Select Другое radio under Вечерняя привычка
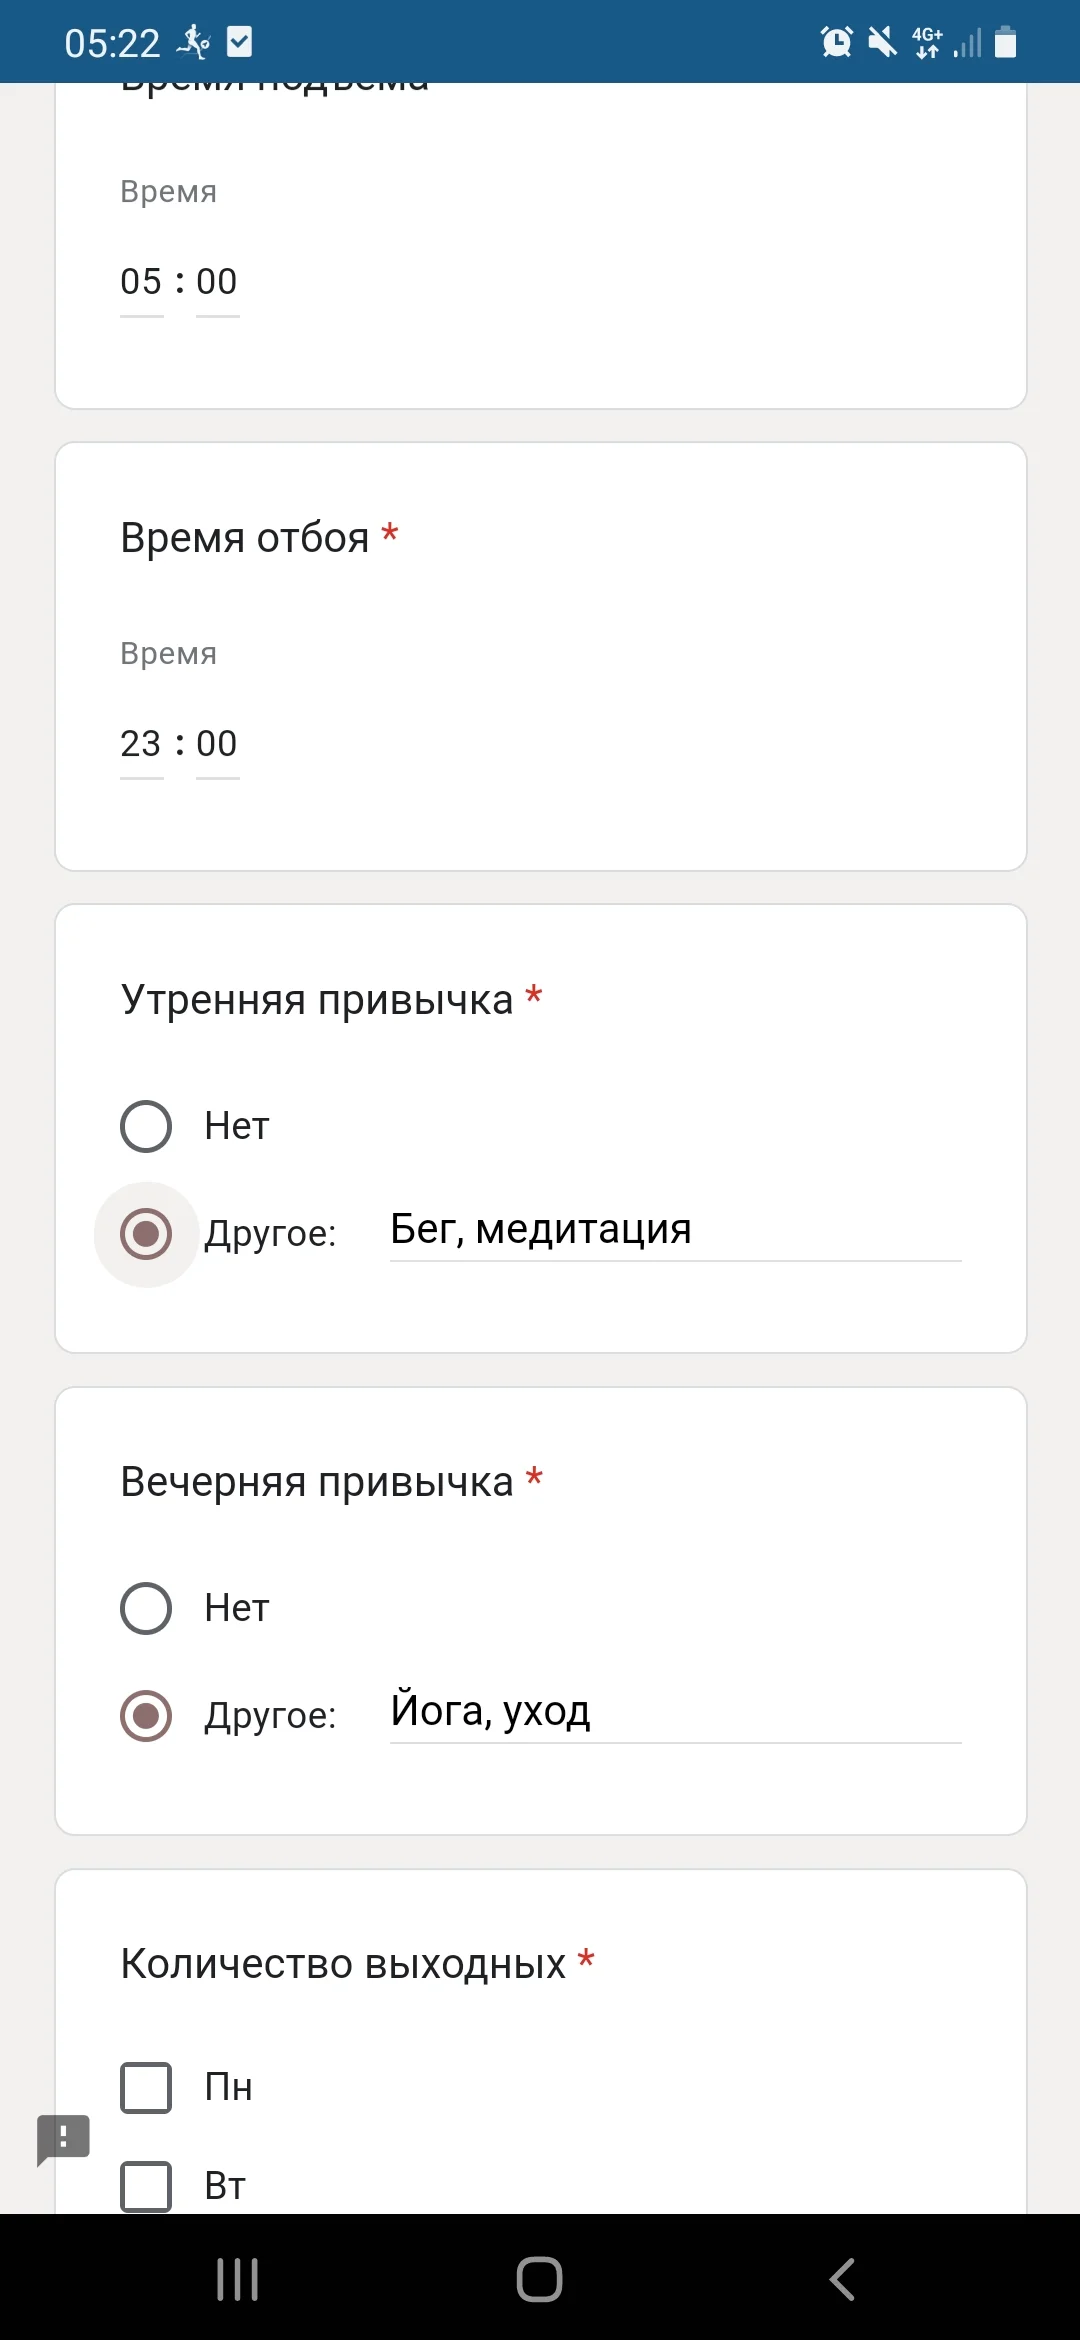The height and width of the screenshot is (2340, 1080). 146,1715
